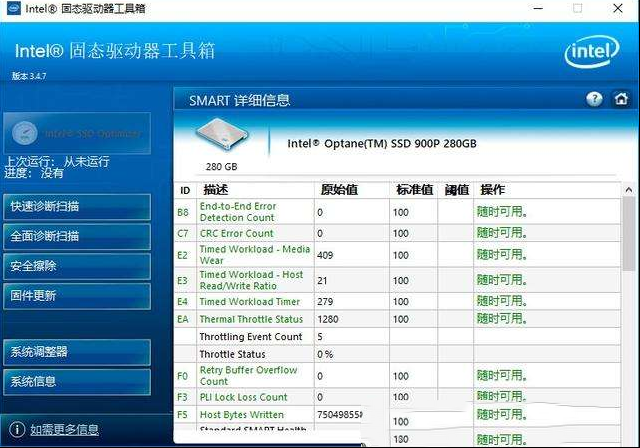The height and width of the screenshot is (448, 640).
Task: Click Intel Optane SSD 900P 280GB label
Action: pyautogui.click(x=382, y=144)
